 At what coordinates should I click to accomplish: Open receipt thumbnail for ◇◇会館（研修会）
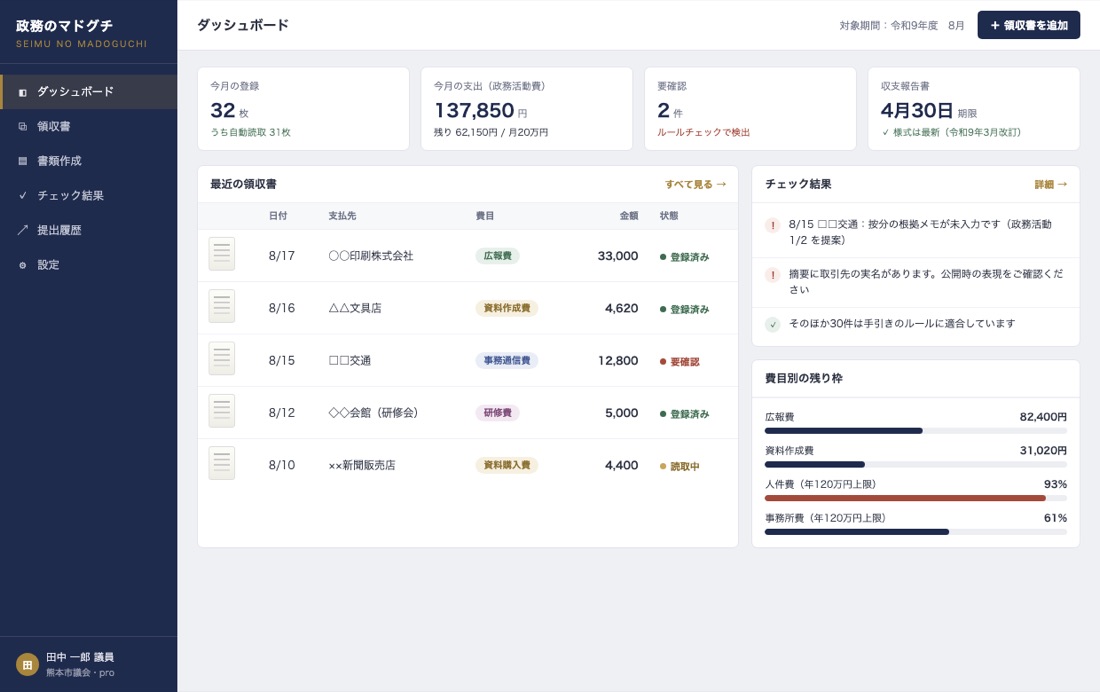pyautogui.click(x=222, y=411)
